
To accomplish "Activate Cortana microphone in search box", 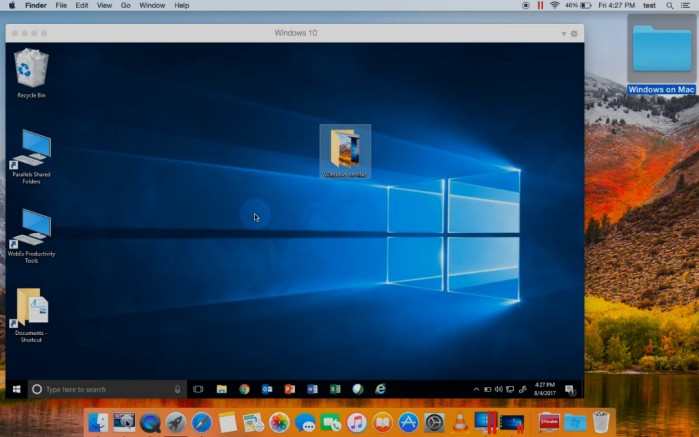I will [177, 389].
